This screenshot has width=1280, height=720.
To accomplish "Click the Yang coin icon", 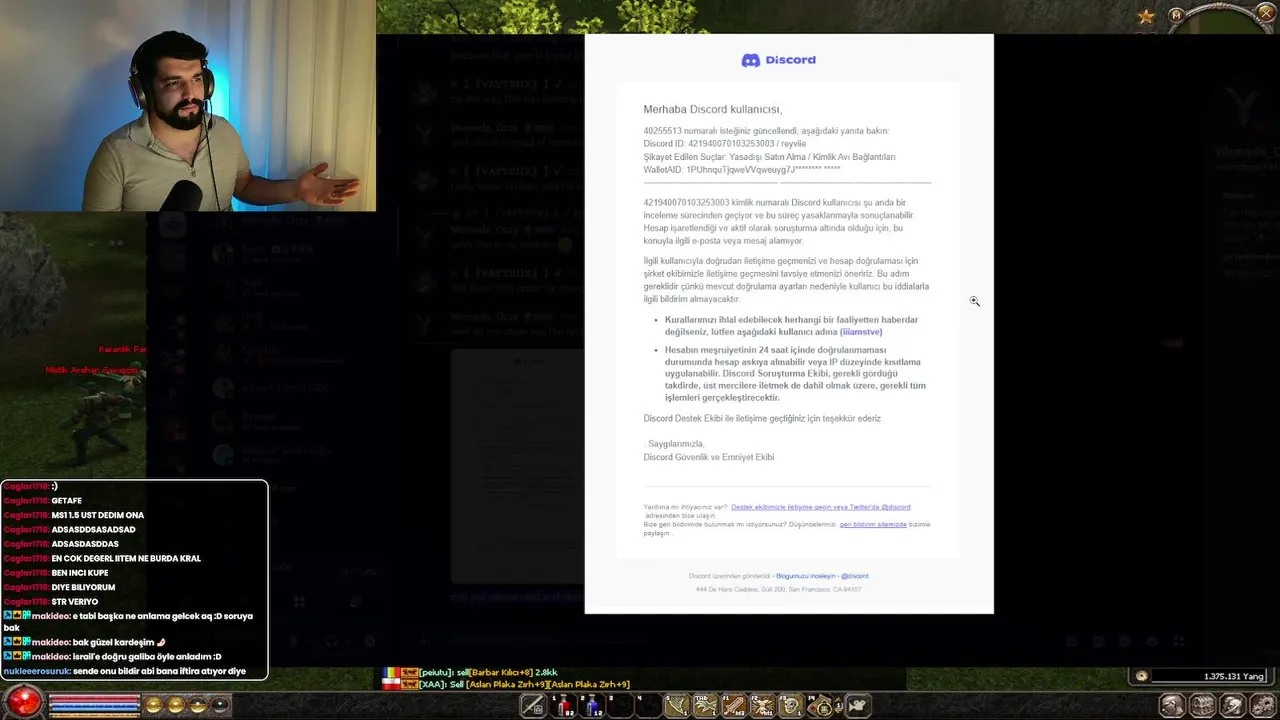I will (1142, 676).
